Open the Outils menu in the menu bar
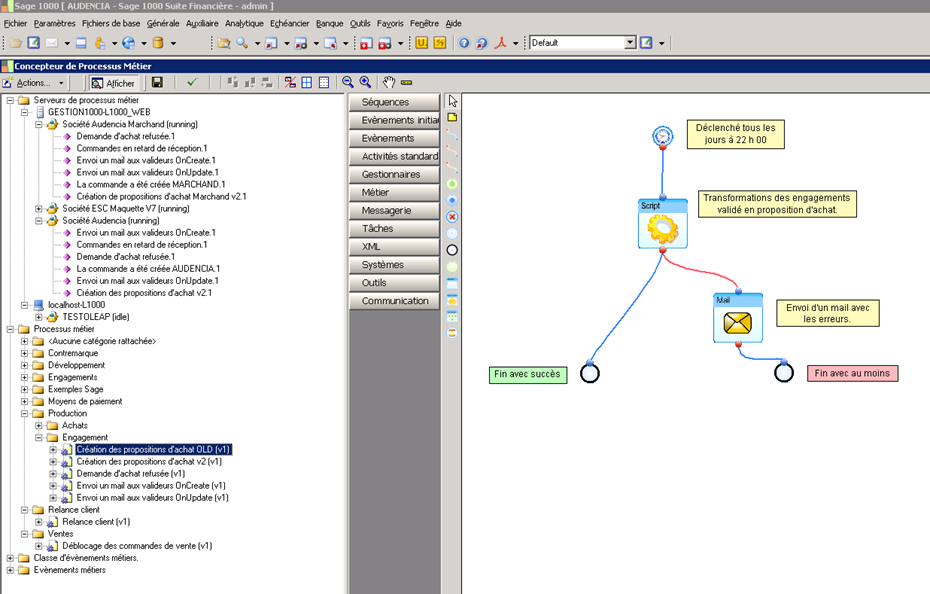Viewport: 930px width, 594px height. (360, 24)
